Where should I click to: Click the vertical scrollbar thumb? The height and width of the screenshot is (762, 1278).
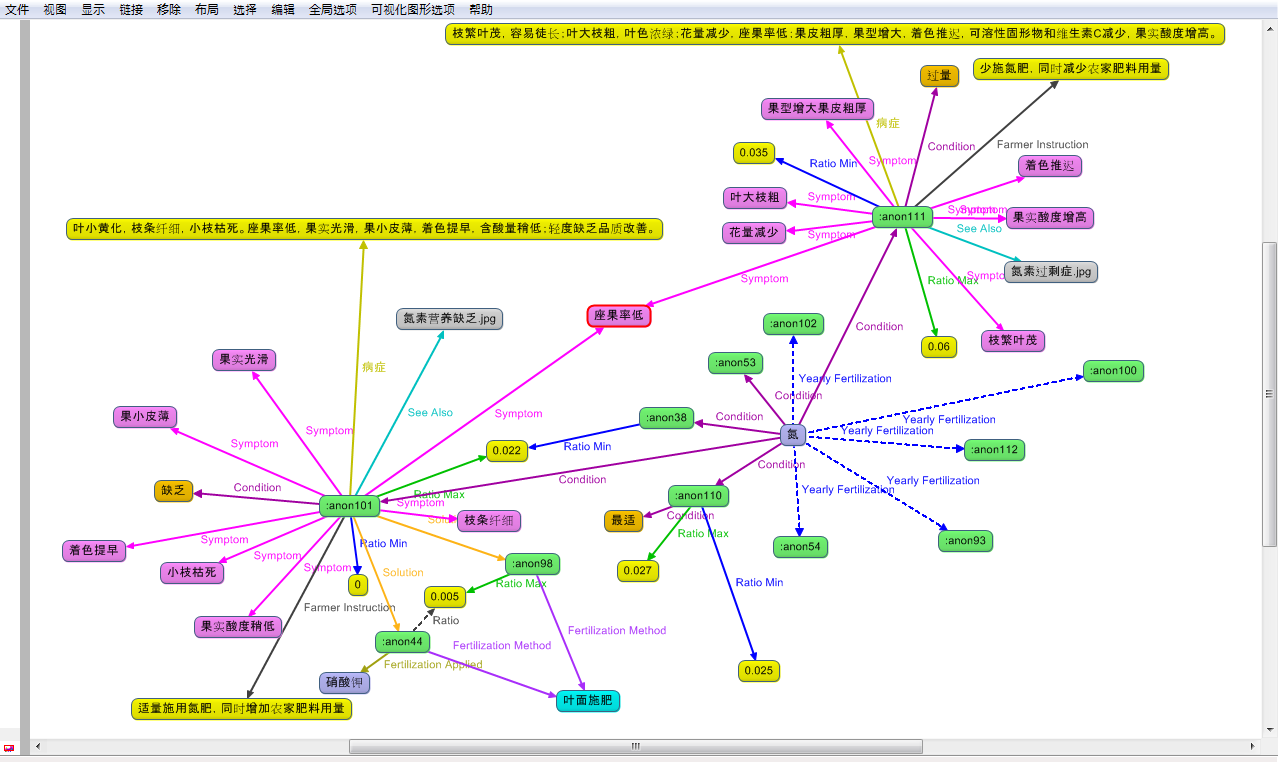click(1269, 393)
